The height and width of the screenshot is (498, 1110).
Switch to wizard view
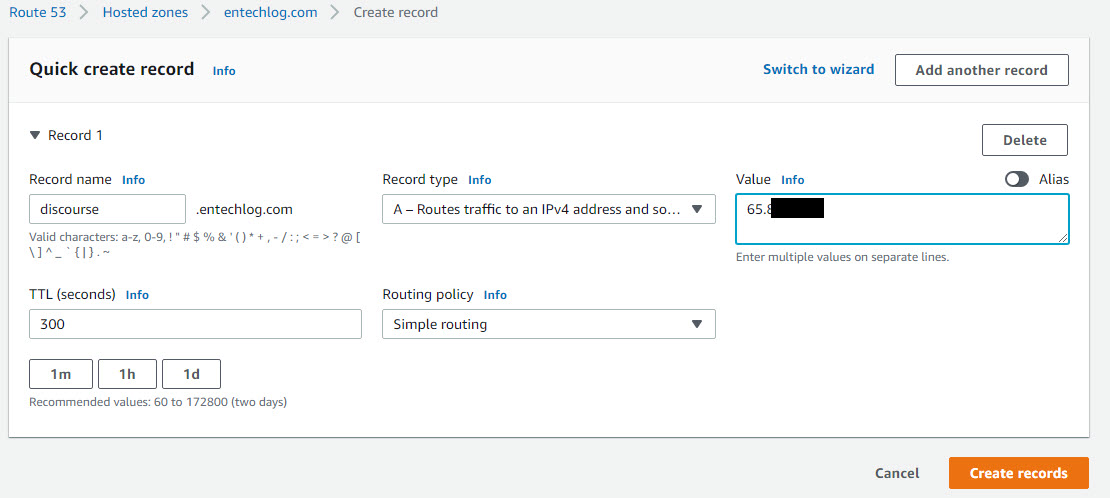(x=818, y=69)
